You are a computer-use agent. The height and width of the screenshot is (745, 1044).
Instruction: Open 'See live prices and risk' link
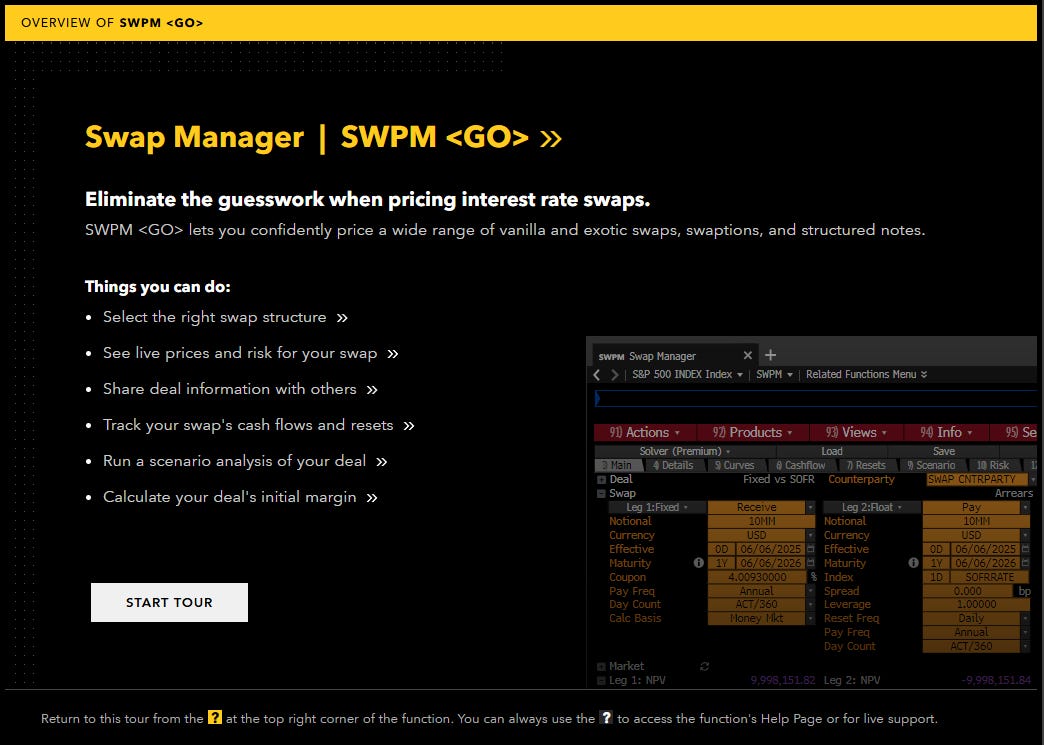click(250, 354)
